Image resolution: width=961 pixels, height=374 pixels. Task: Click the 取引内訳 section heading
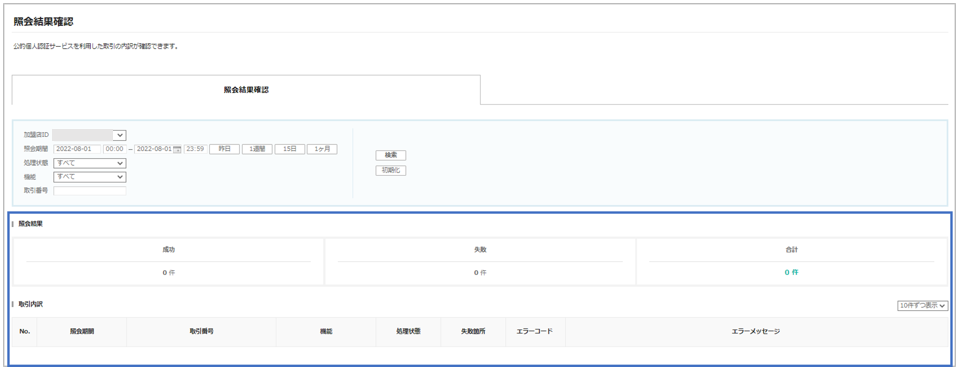pyautogui.click(x=31, y=304)
